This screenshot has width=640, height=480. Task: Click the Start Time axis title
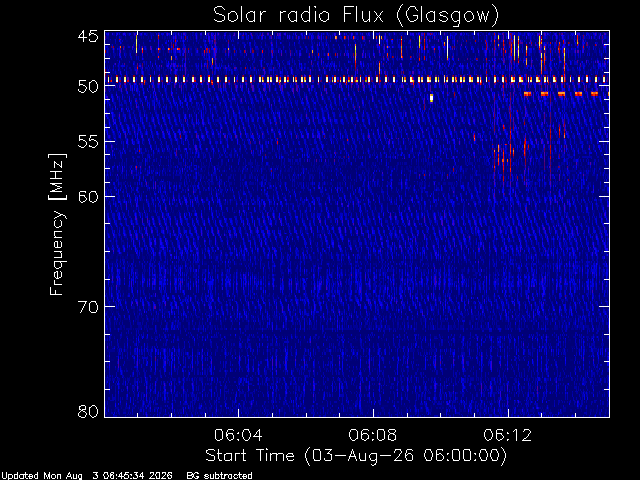356,456
